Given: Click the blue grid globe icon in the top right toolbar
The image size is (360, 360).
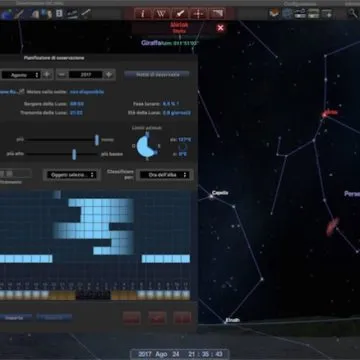Looking at the screenshot, I should coord(287,13).
